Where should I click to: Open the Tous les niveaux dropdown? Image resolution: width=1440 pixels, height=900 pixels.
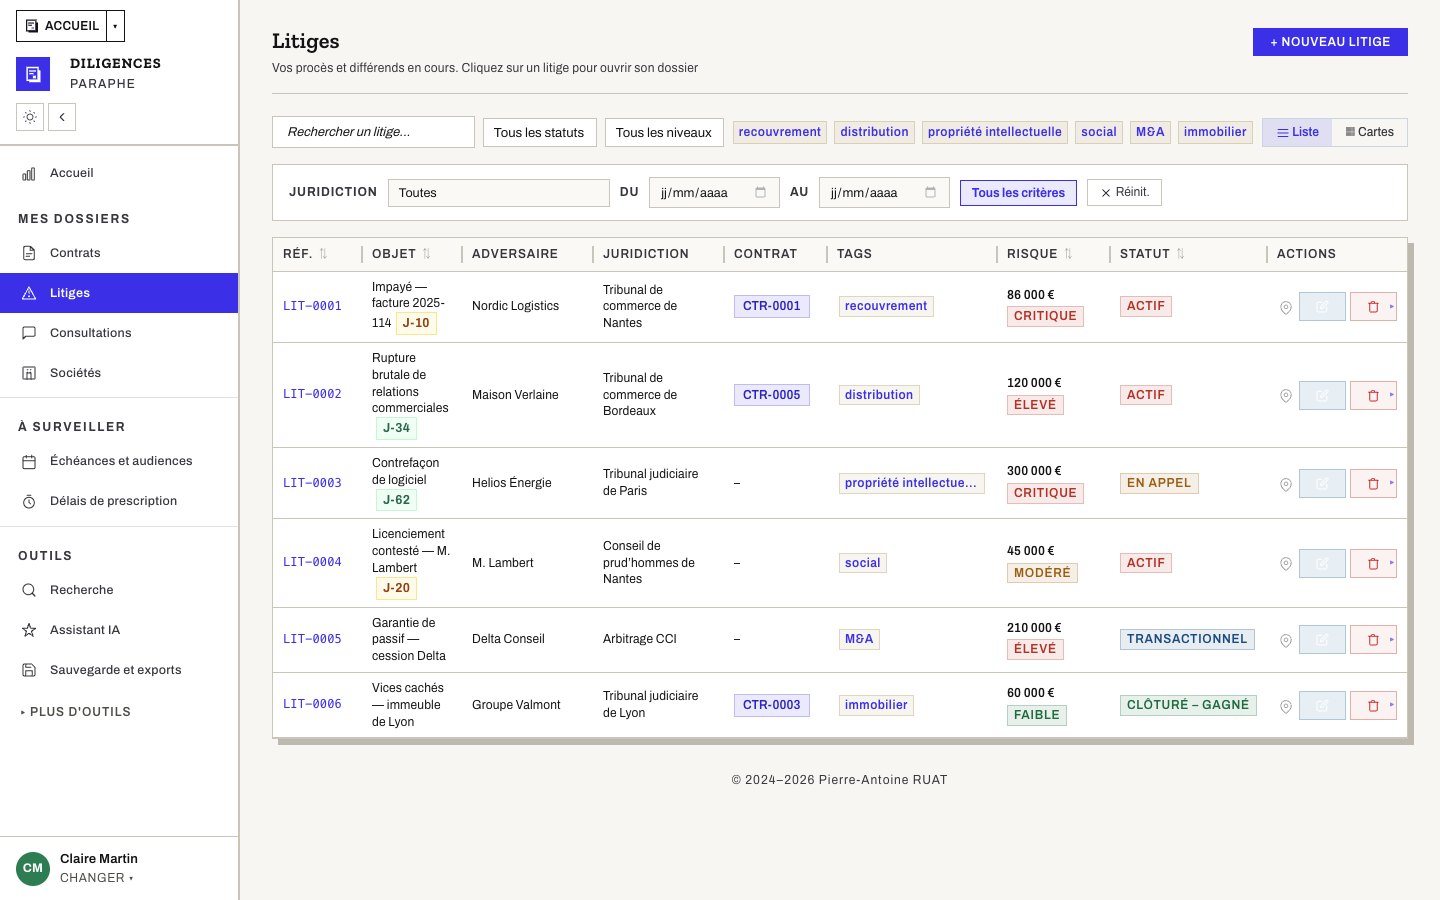tap(664, 132)
